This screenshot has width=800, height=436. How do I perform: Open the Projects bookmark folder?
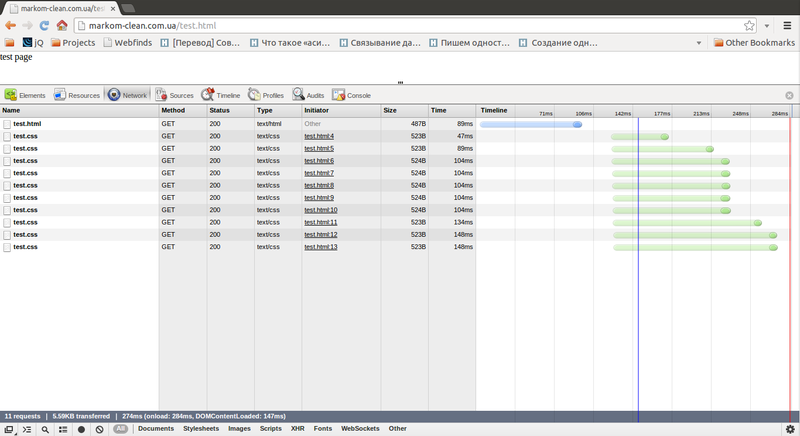coord(73,43)
